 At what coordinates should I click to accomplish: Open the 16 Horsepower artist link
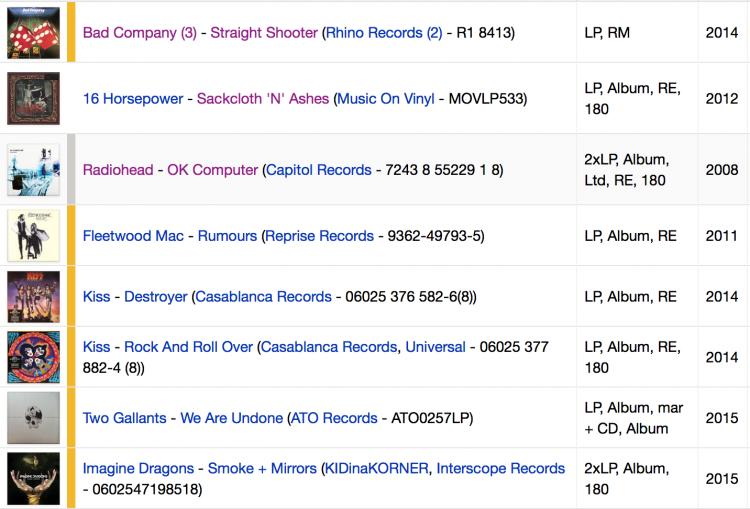click(133, 99)
